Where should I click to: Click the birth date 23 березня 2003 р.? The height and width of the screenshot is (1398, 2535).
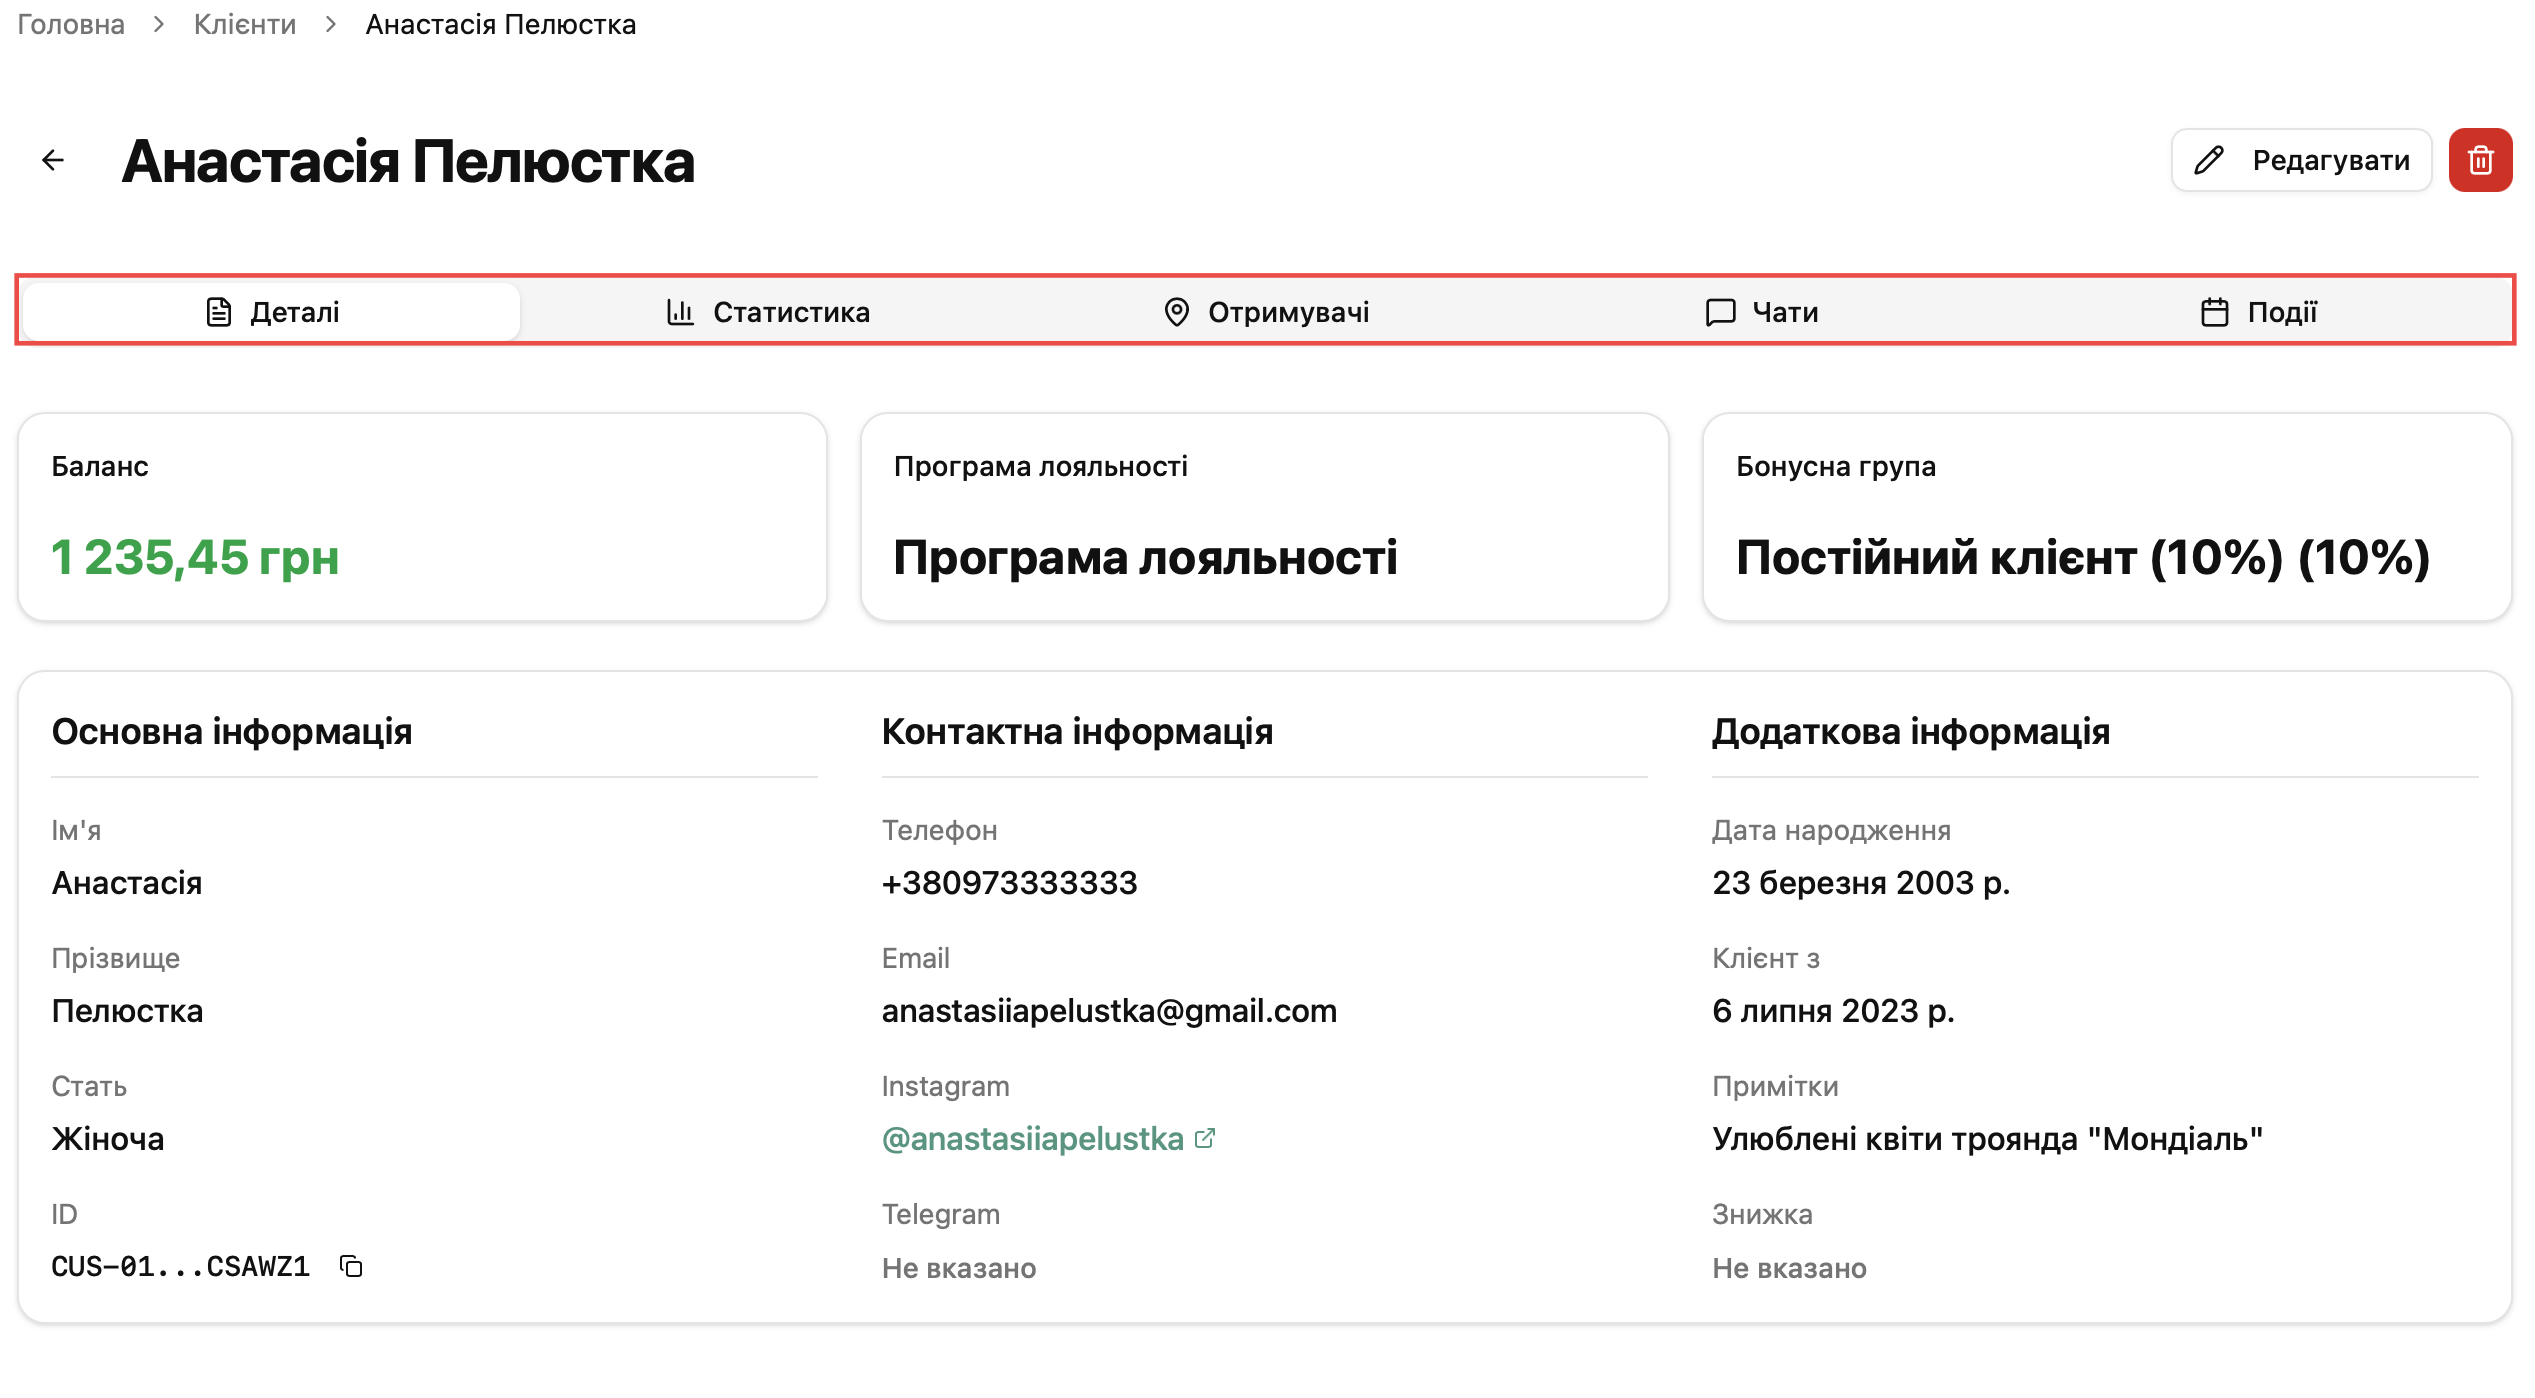(1861, 882)
